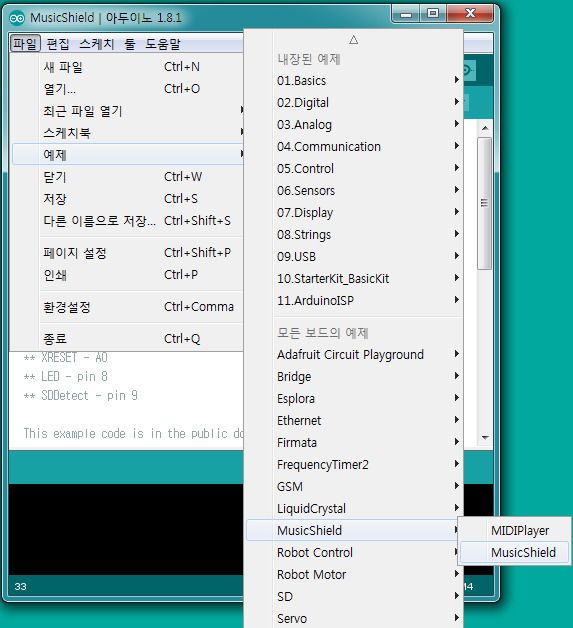The width and height of the screenshot is (573, 628).
Task: Choose 종료 to quit
Action: click(128, 339)
